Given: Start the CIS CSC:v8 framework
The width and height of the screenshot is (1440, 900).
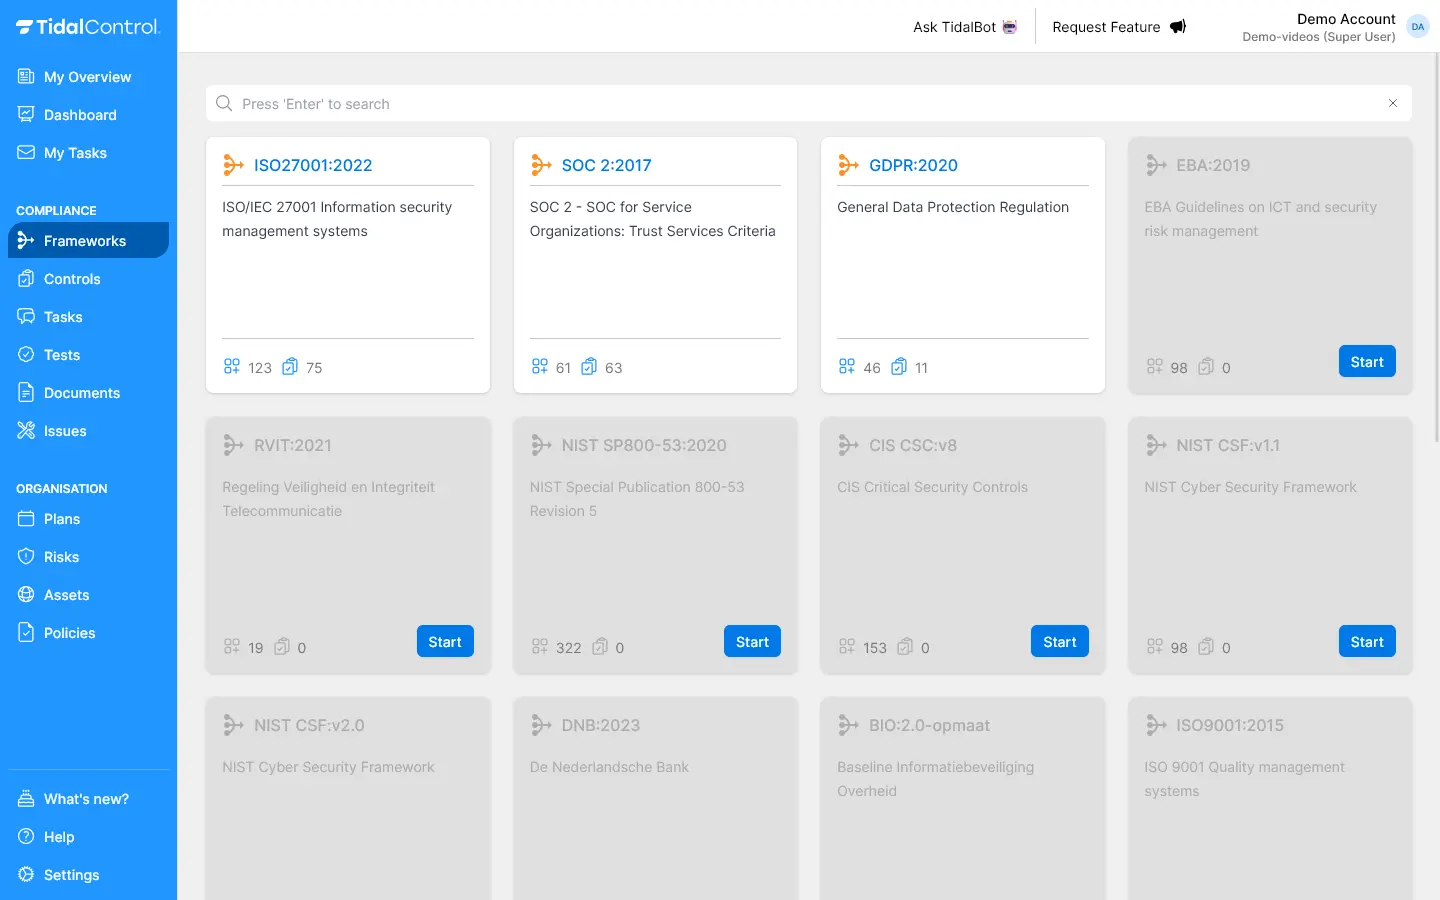Looking at the screenshot, I should 1059,642.
